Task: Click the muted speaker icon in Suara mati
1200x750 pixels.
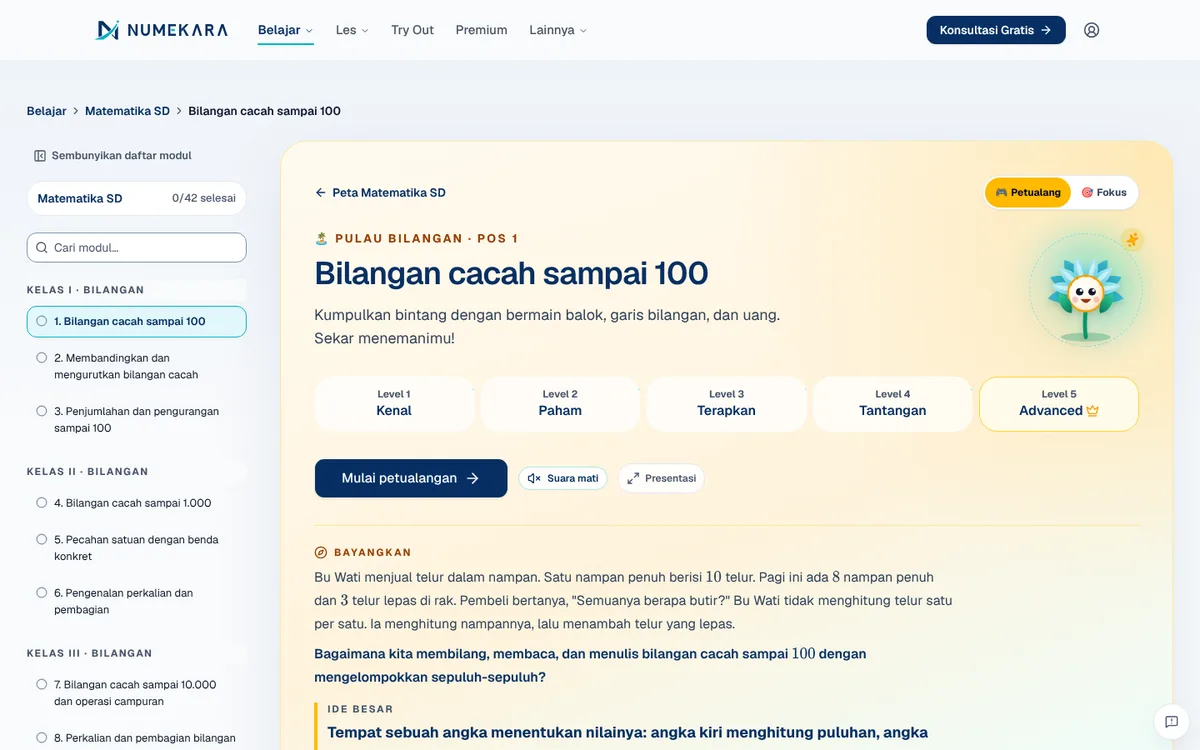Action: pos(534,479)
